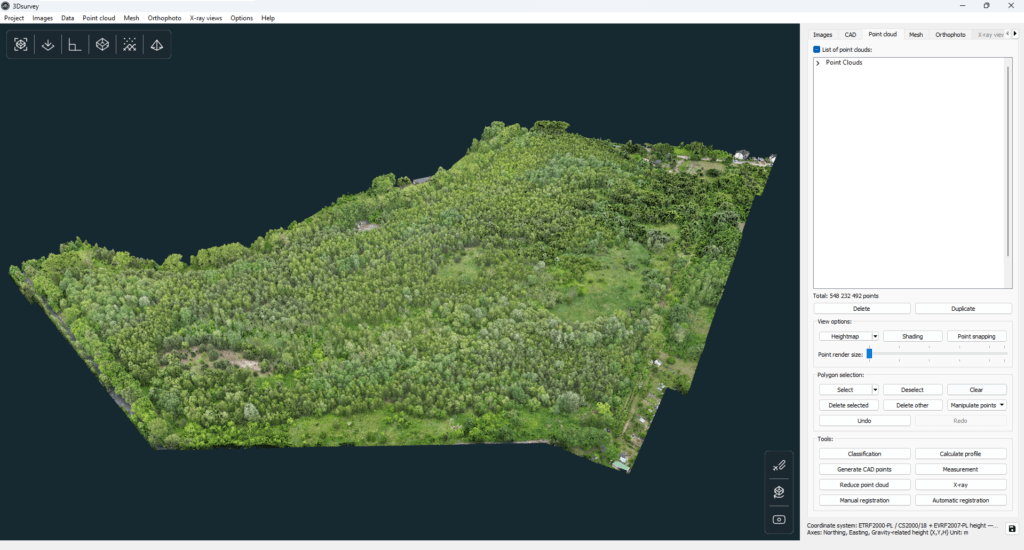Viewport: 1024px width, 550px height.
Task: Toggle the Shading view option
Action: point(912,336)
